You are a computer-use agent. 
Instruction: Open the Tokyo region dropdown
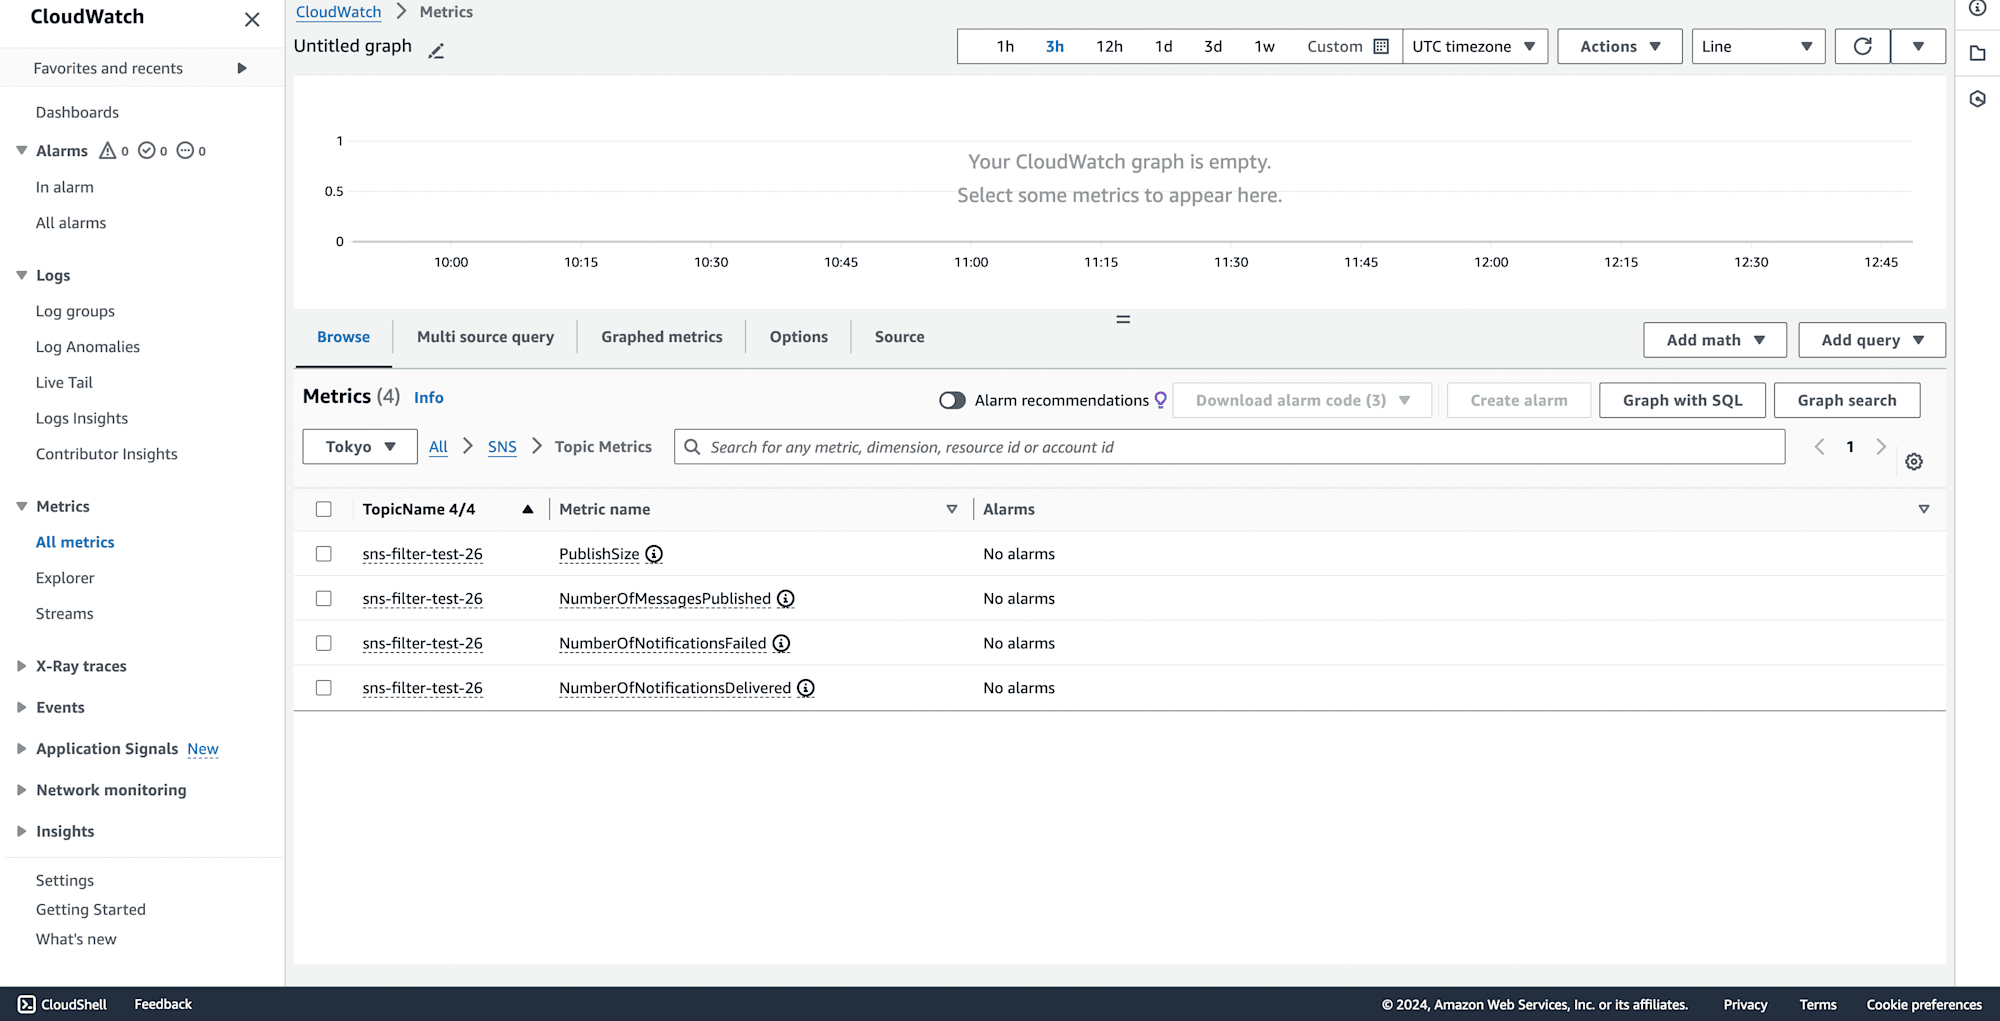360,447
